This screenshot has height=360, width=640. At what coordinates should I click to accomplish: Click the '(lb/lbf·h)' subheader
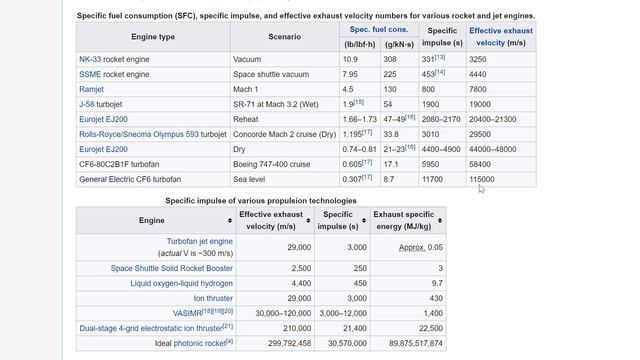(360, 44)
